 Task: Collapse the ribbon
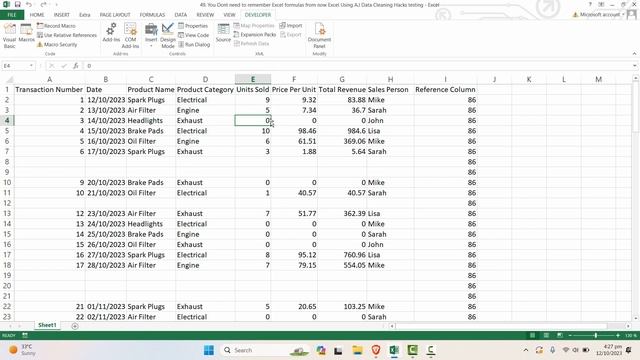pos(634,54)
